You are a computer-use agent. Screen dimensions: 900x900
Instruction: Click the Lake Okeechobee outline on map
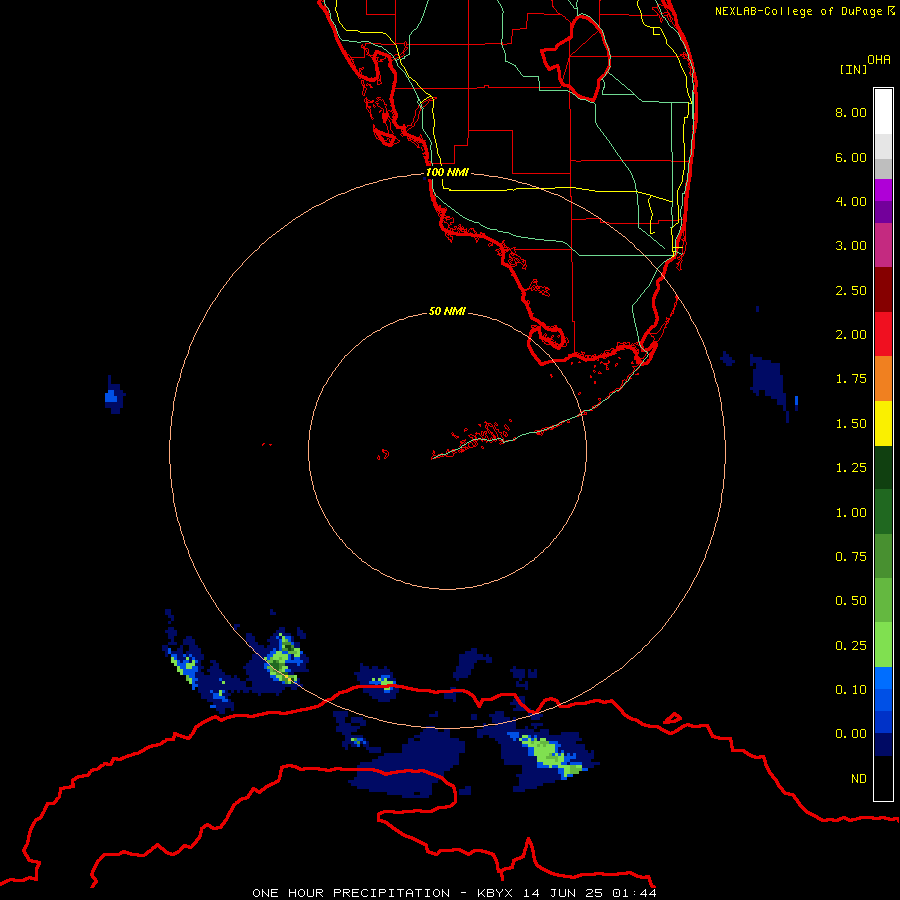click(576, 58)
